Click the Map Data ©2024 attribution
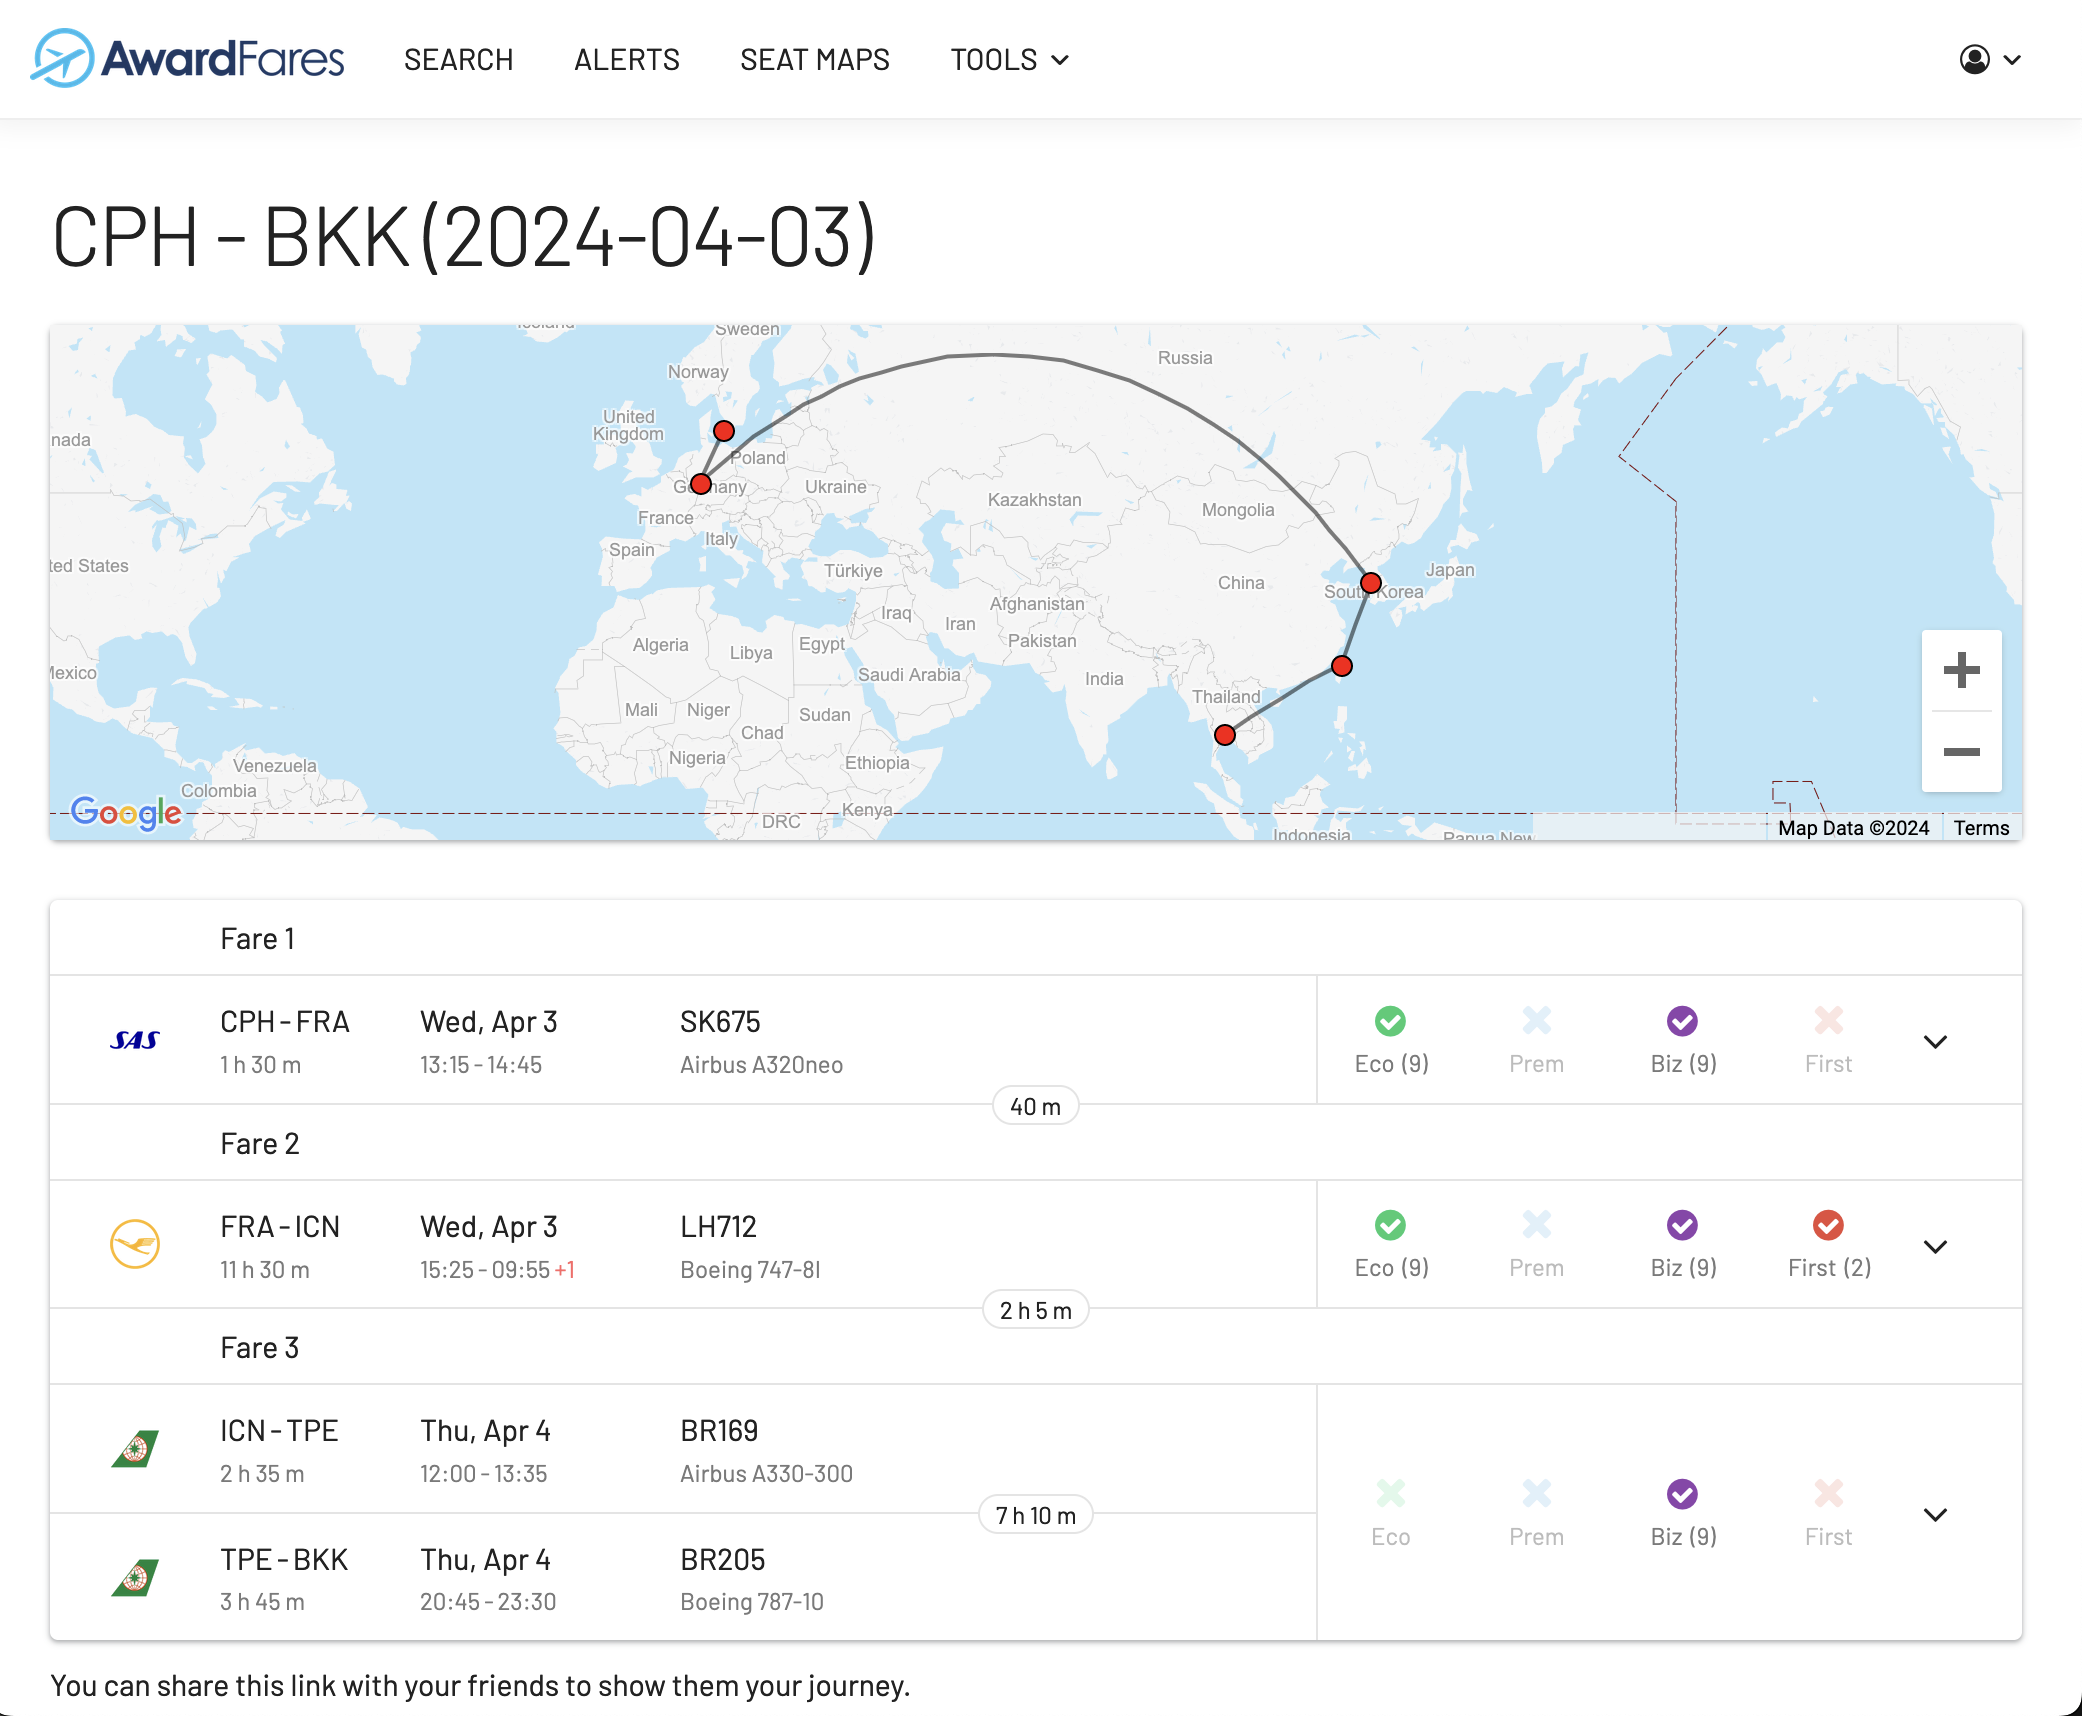Image resolution: width=2082 pixels, height=1716 pixels. pos(1853,828)
